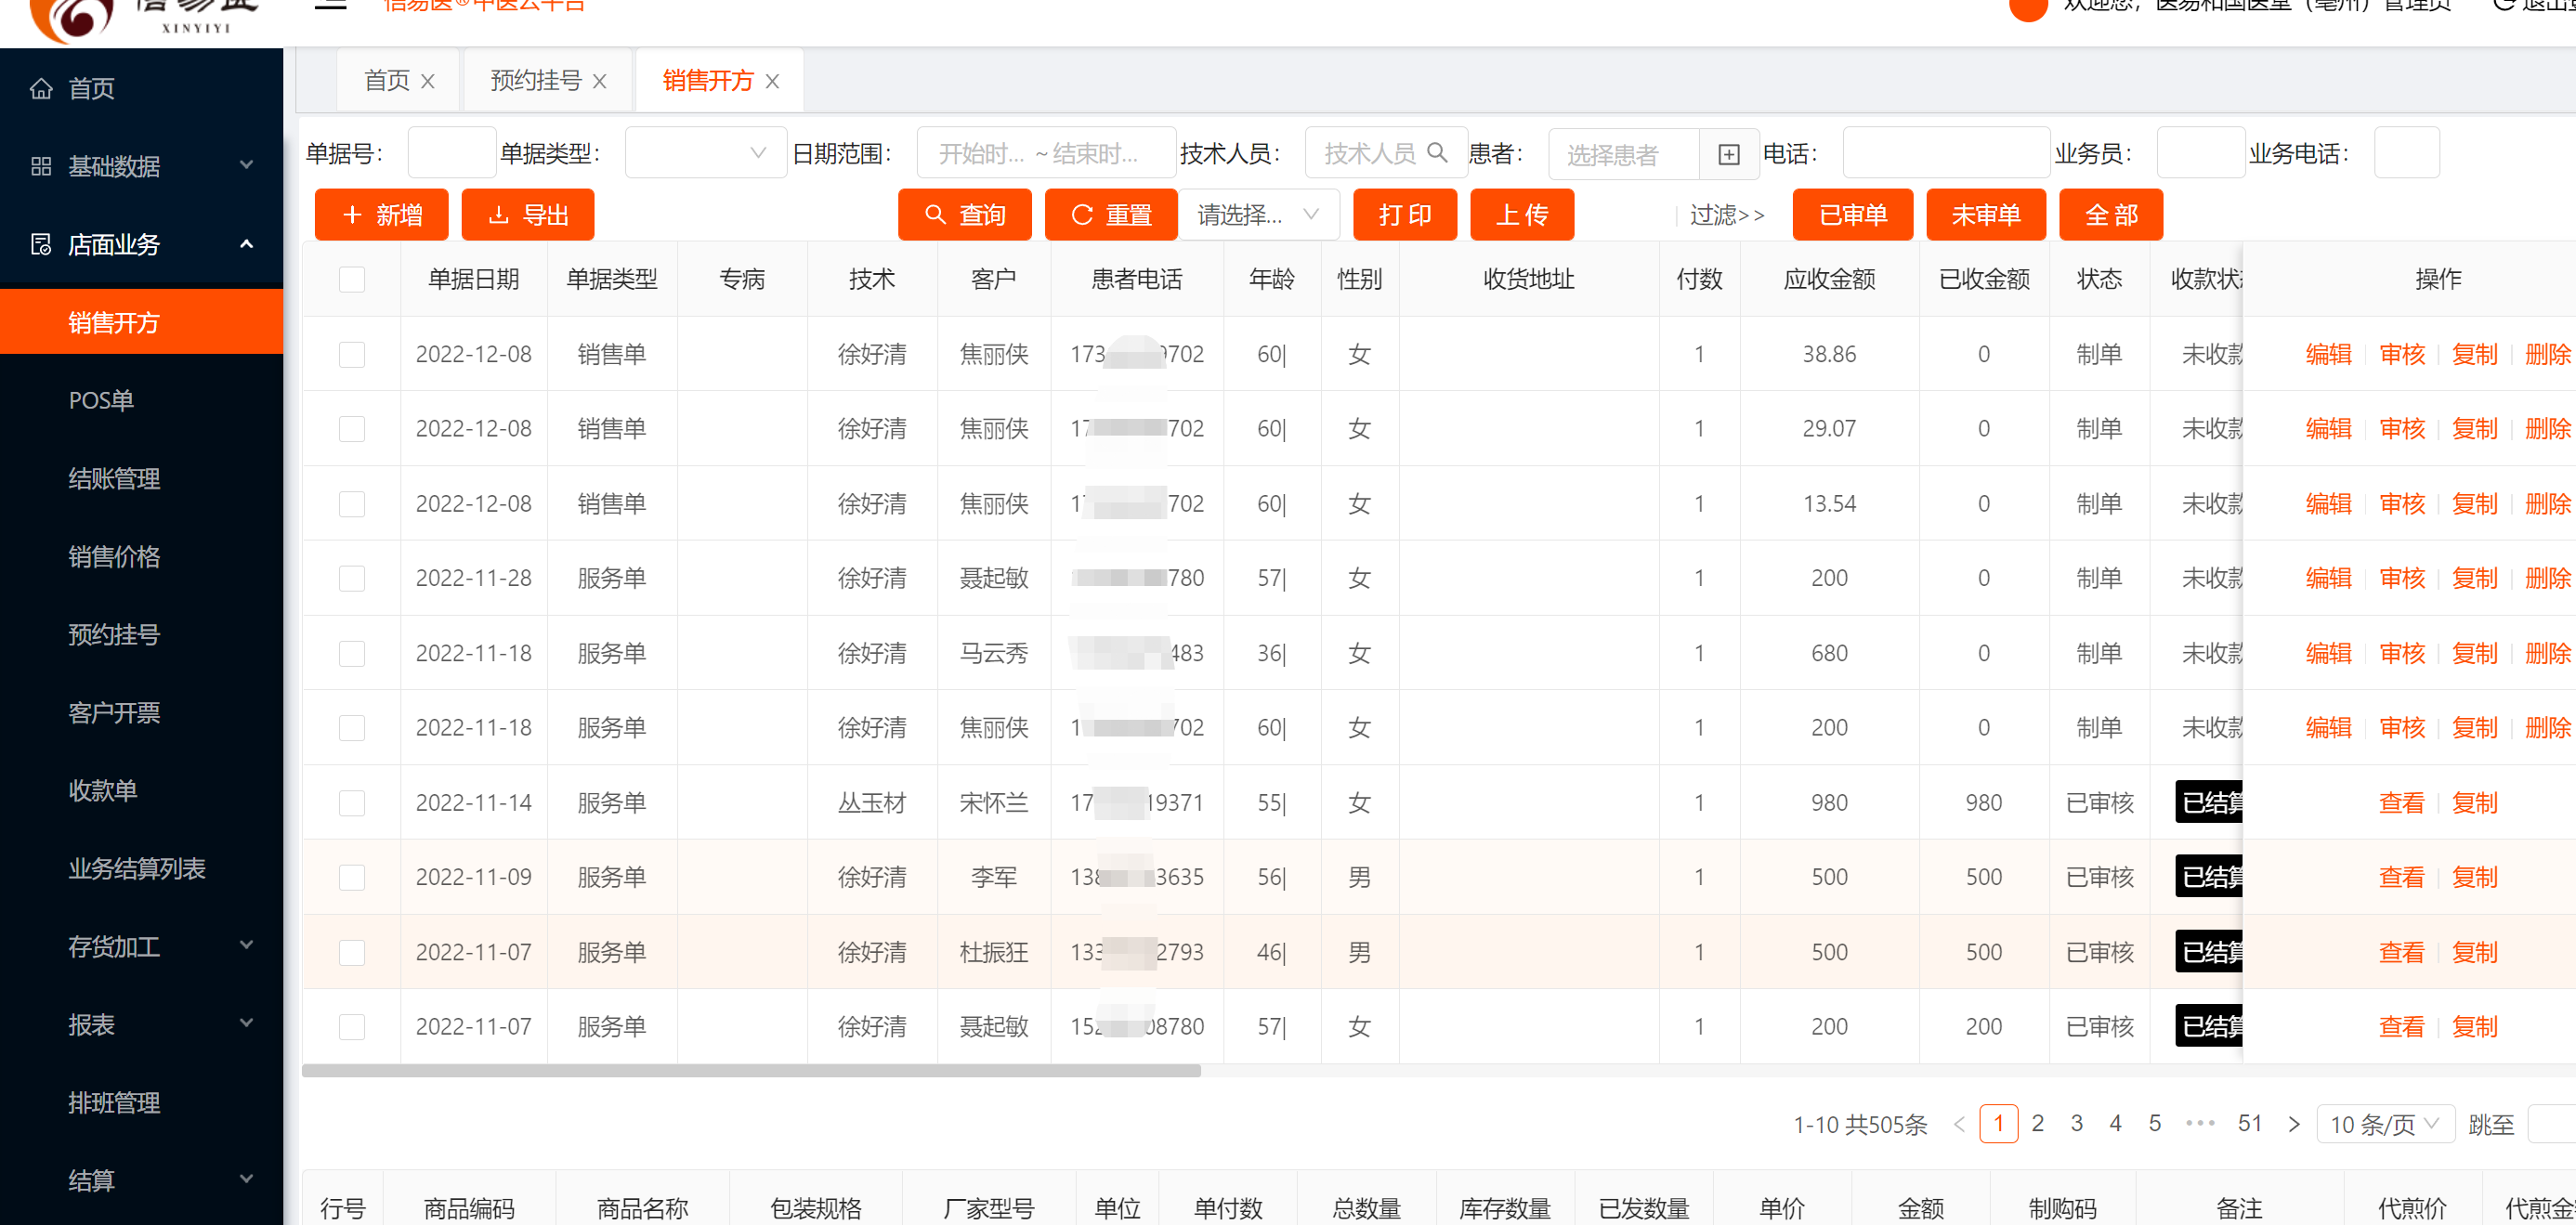Click the 新增 button with plus icon
The image size is (2576, 1225).
pyautogui.click(x=381, y=214)
